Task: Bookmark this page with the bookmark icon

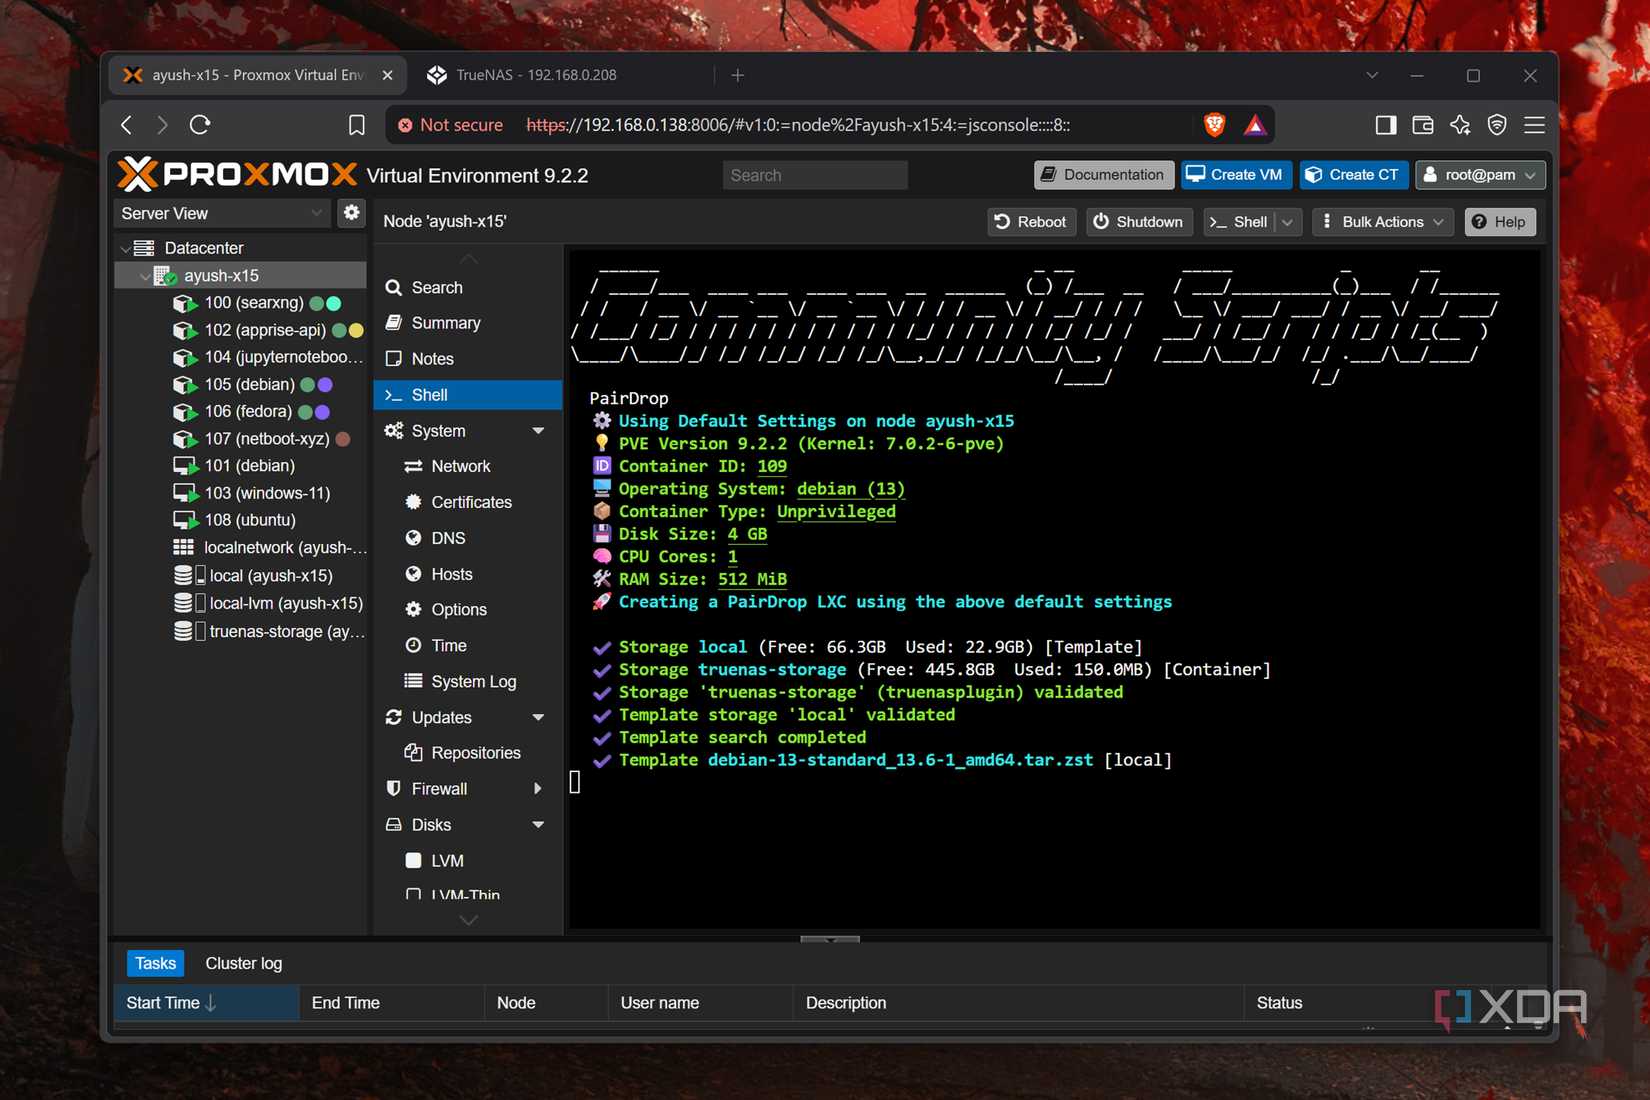Action: coord(356,125)
